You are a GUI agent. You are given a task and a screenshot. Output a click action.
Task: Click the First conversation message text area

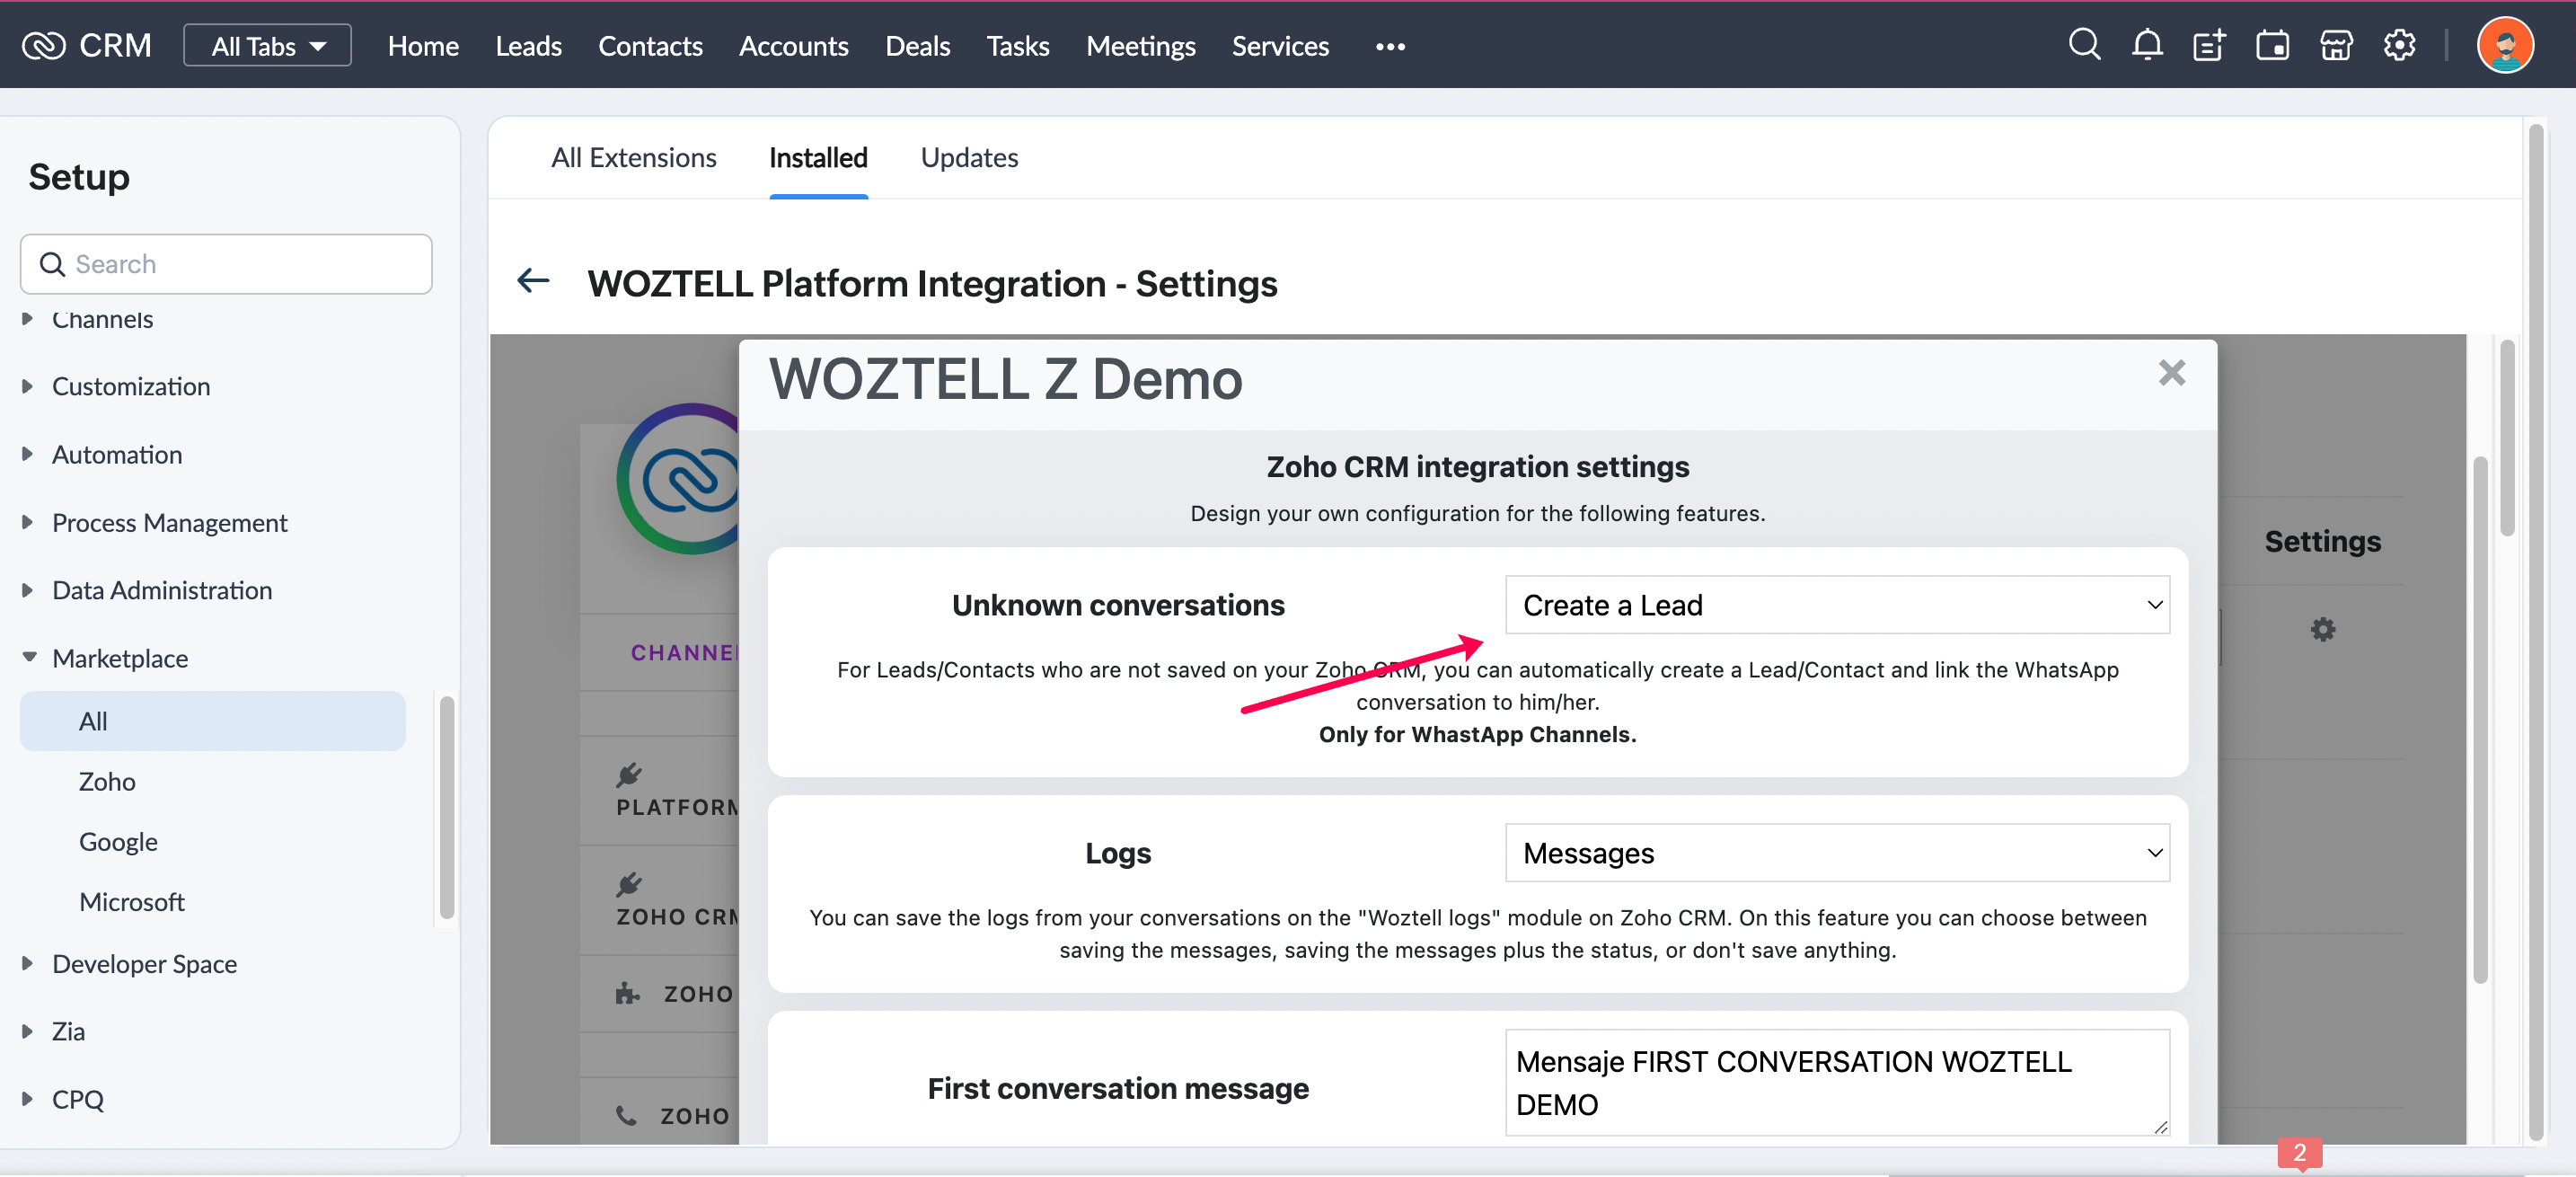point(1837,1083)
